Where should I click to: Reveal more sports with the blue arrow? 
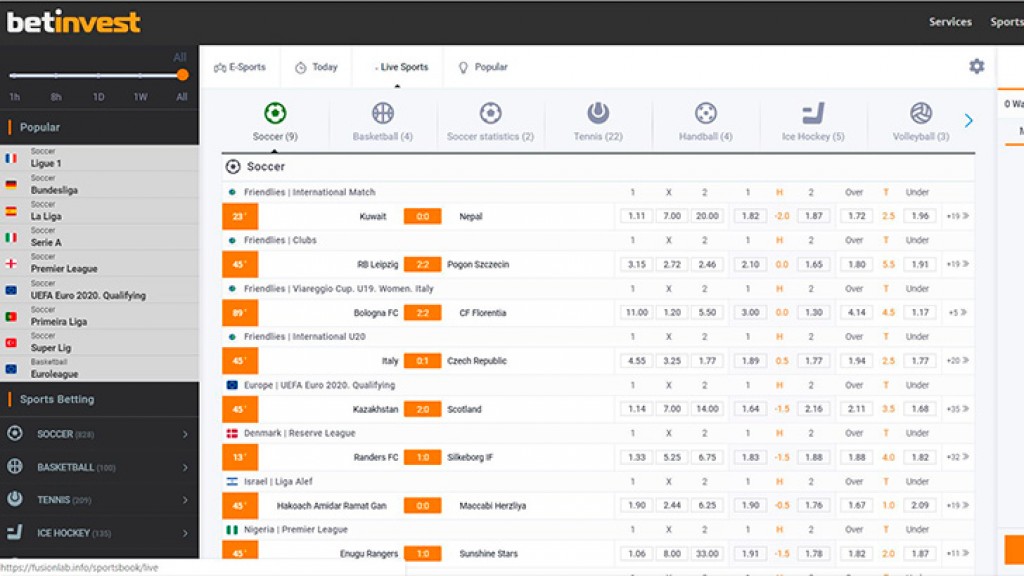tap(967, 119)
